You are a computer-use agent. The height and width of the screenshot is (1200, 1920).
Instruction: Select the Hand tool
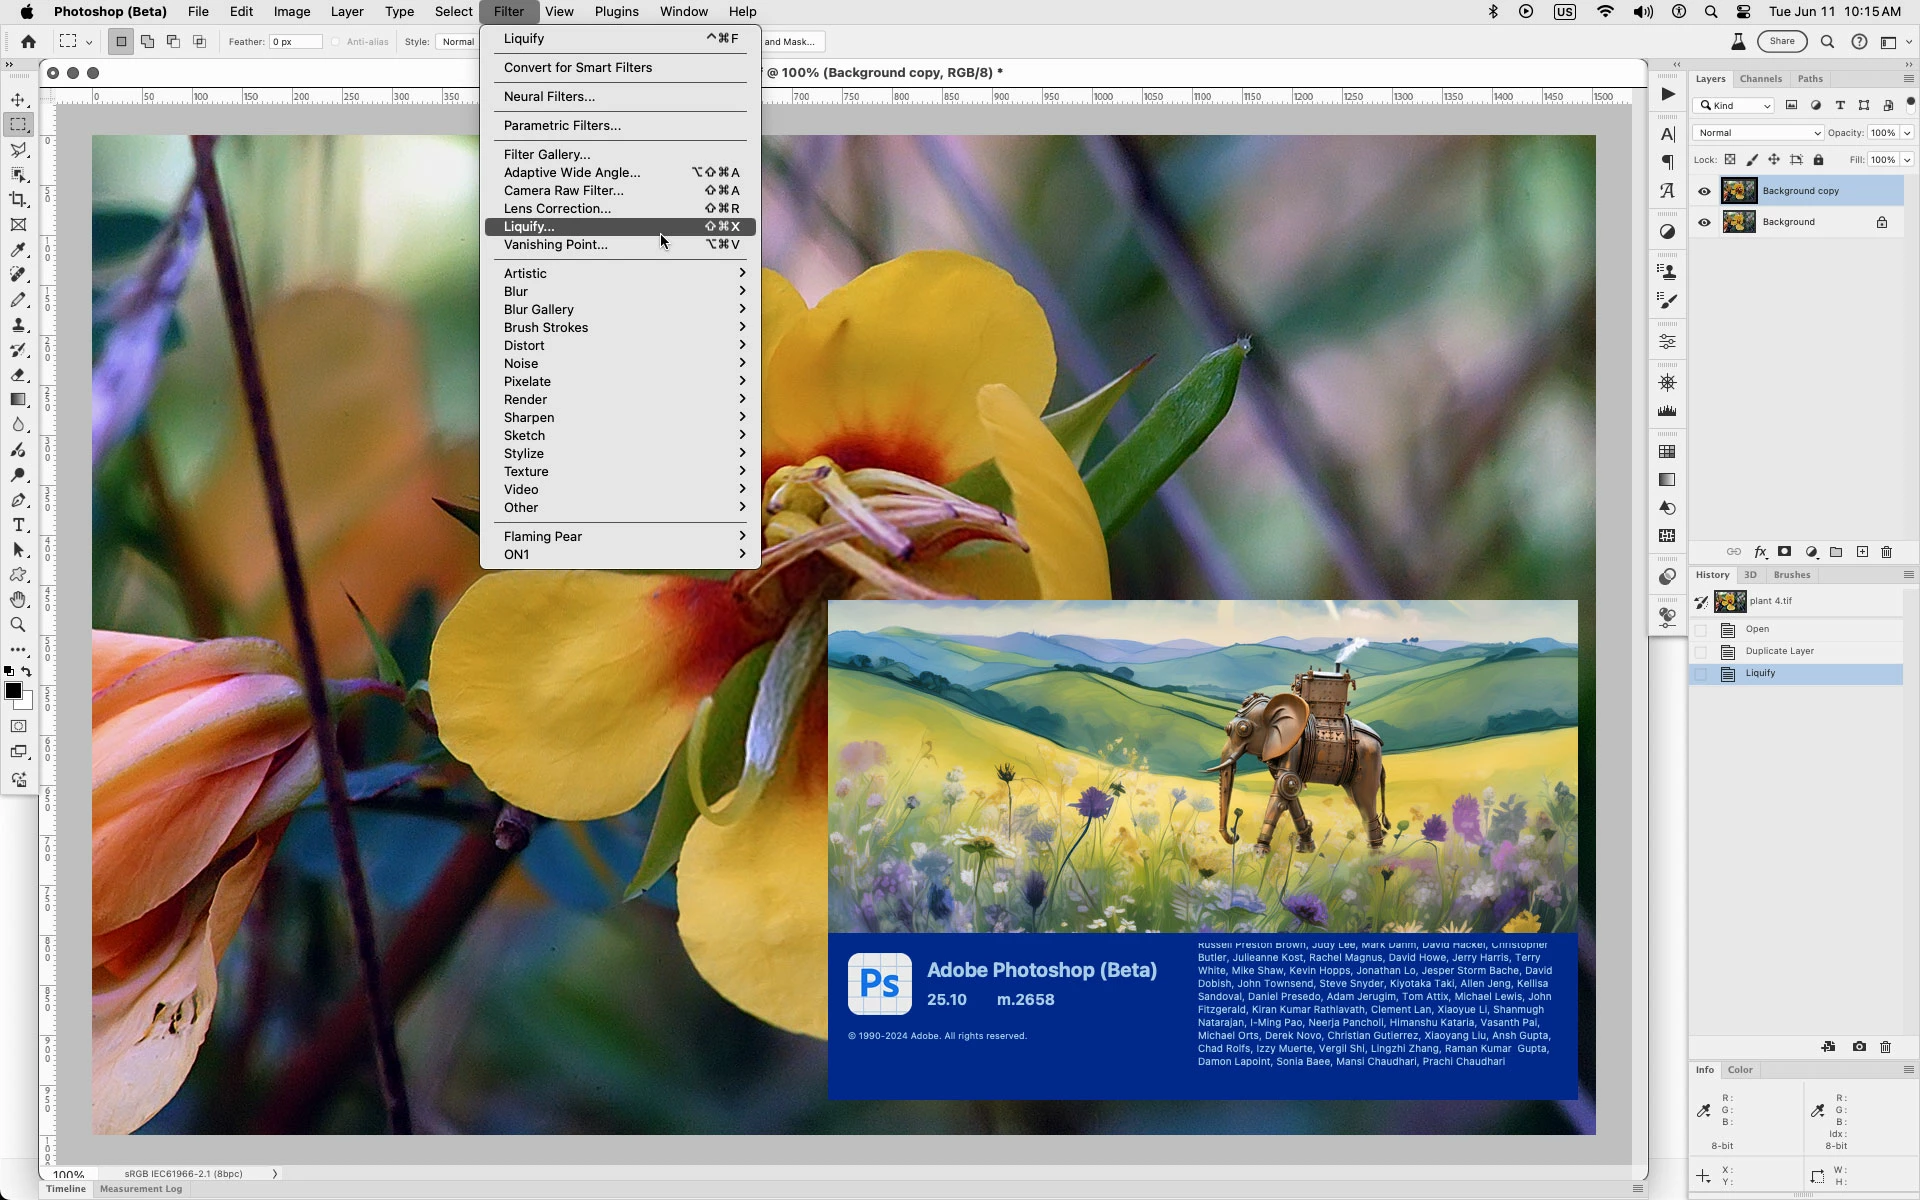(x=18, y=599)
